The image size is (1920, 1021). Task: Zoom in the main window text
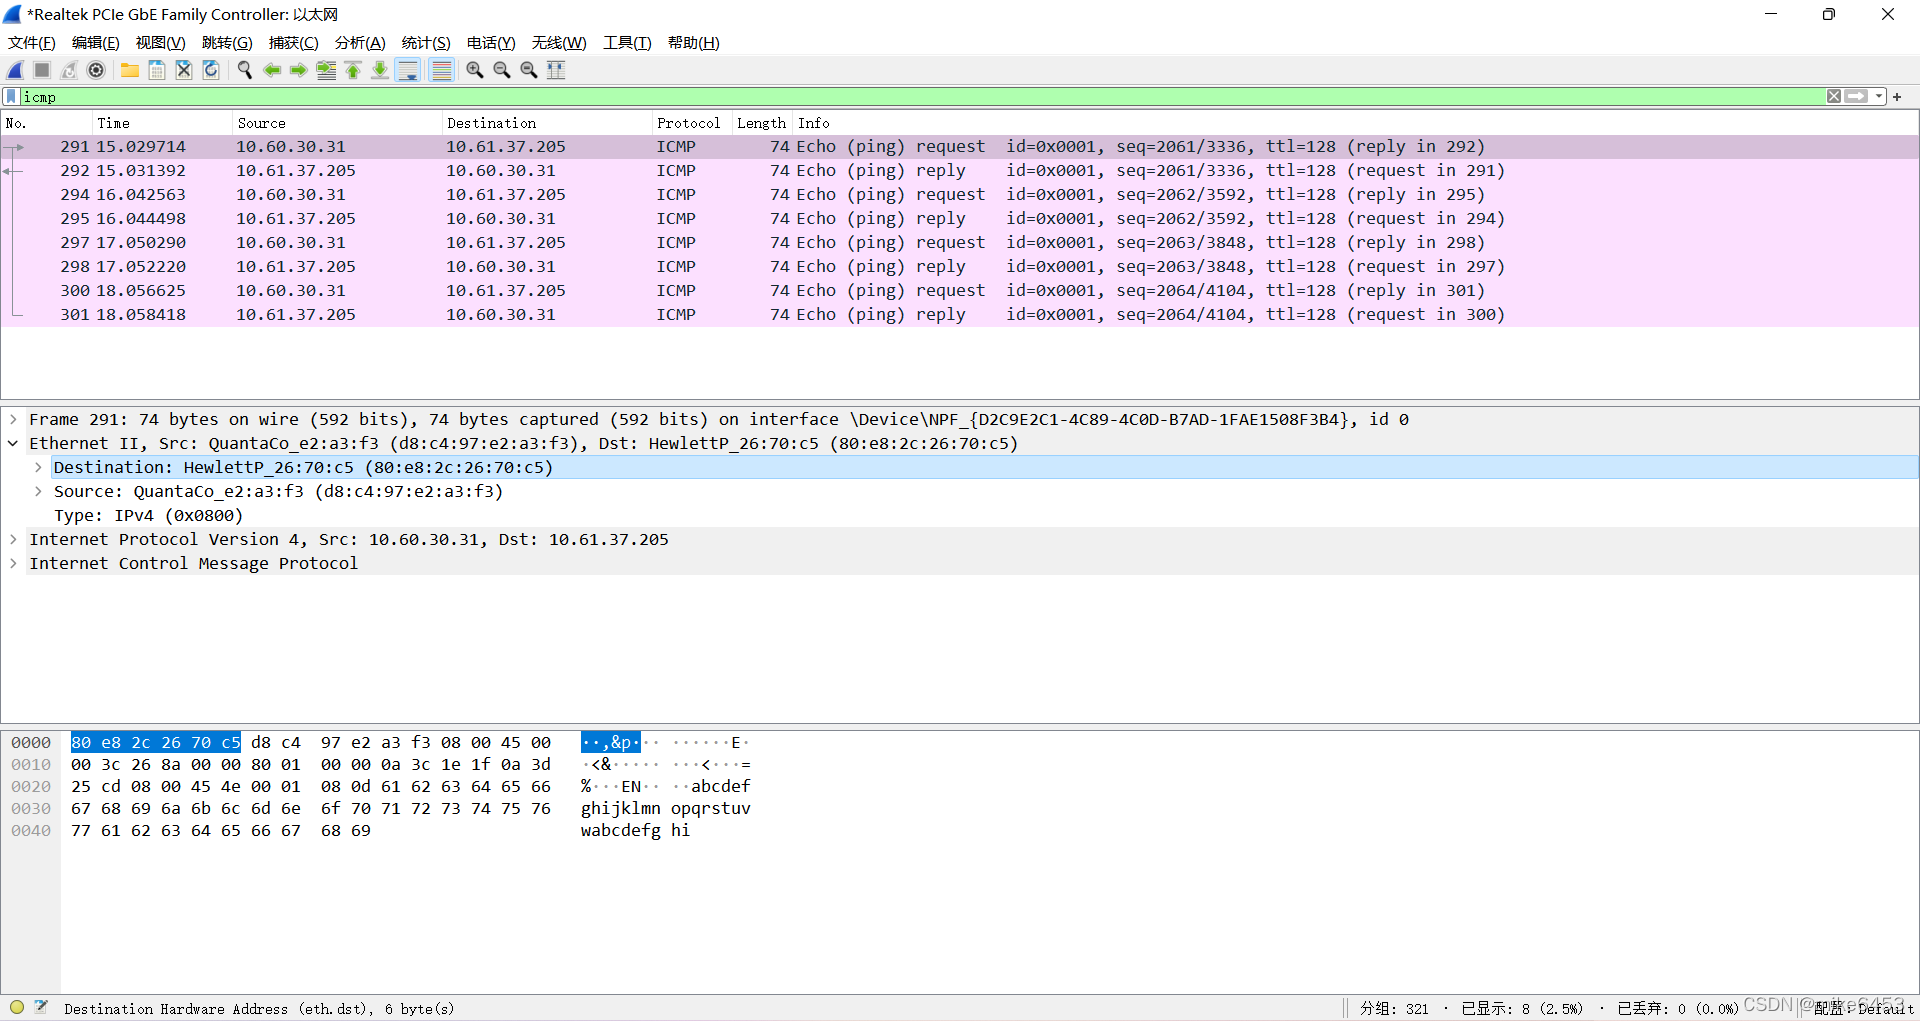[475, 70]
